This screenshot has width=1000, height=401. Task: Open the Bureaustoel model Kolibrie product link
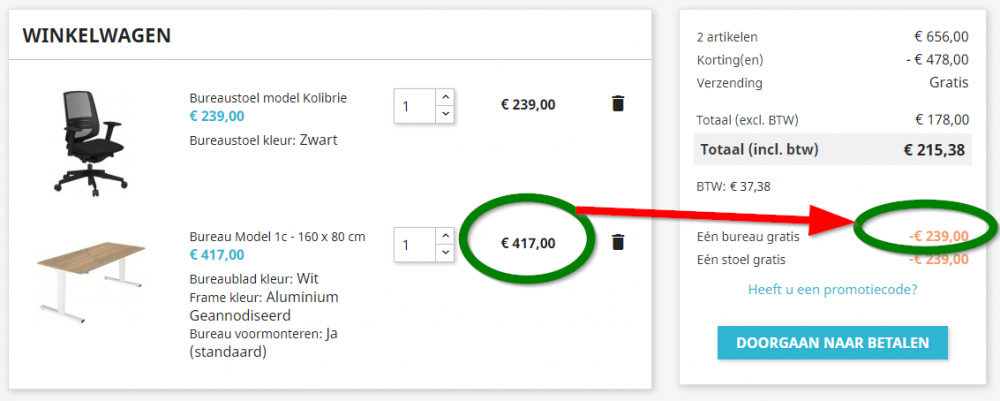click(x=268, y=98)
